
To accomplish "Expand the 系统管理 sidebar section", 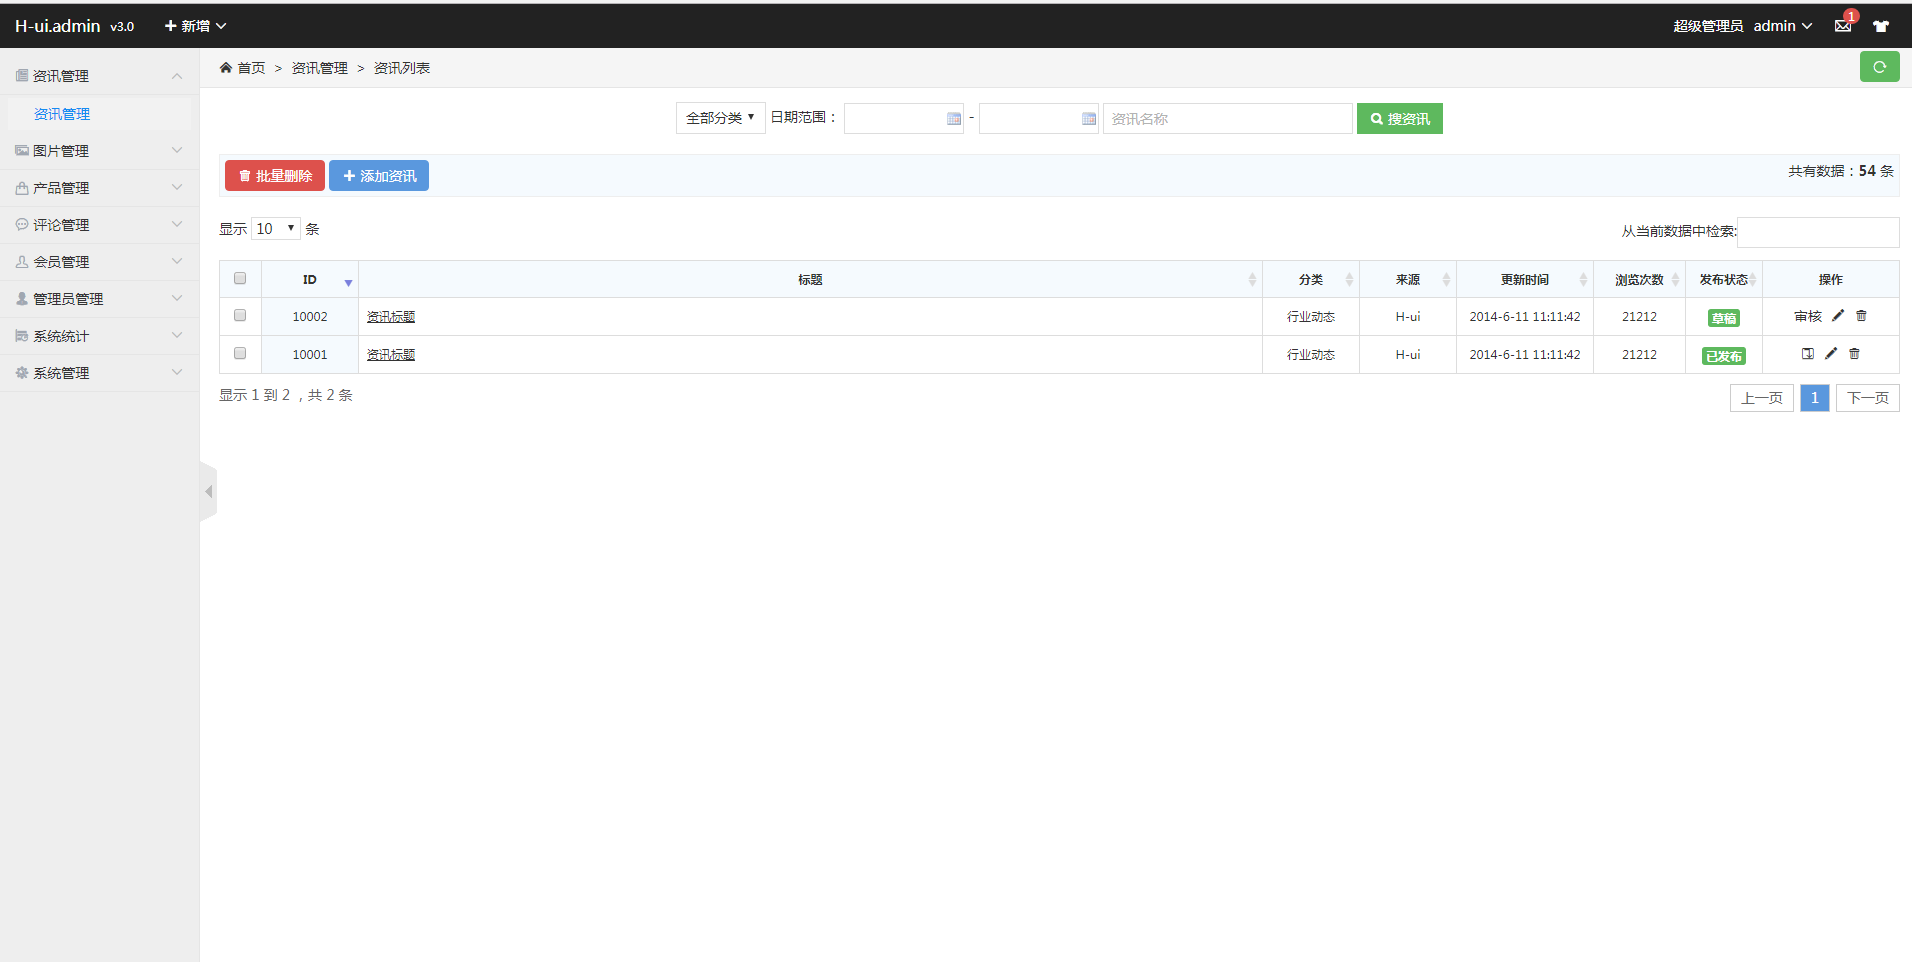I will 100,373.
